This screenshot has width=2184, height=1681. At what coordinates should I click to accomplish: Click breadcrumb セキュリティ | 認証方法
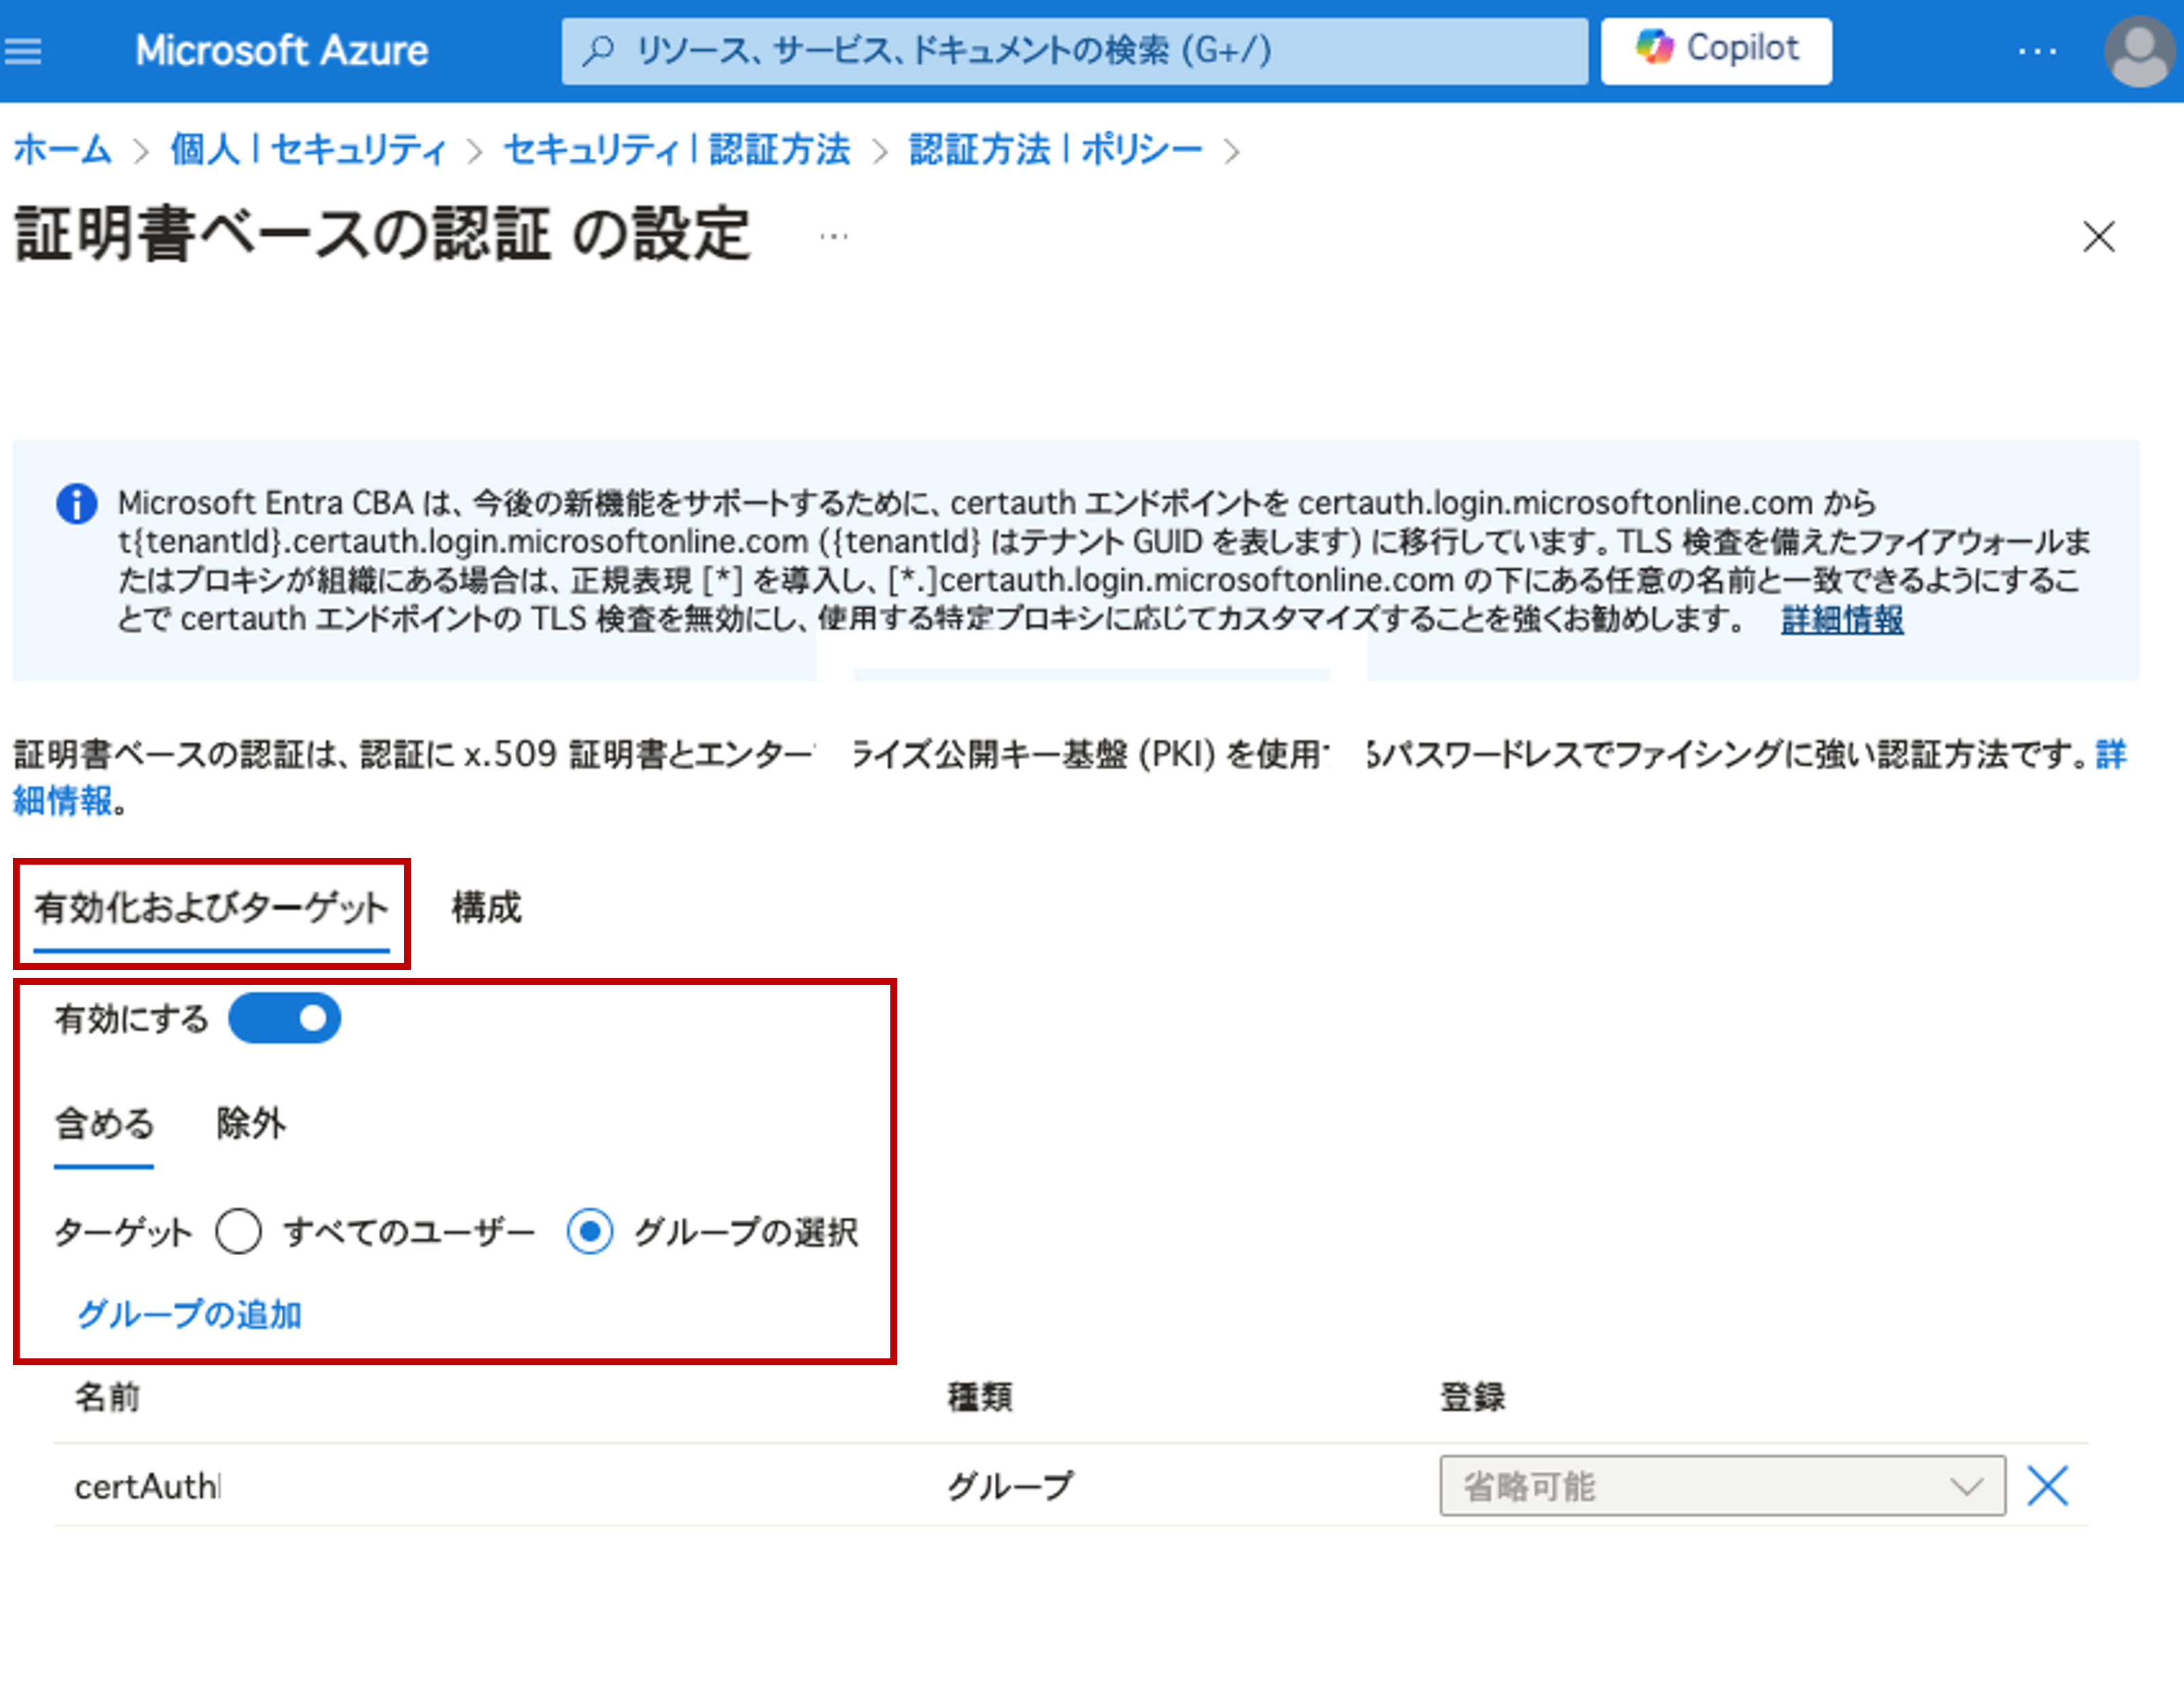coord(676,150)
